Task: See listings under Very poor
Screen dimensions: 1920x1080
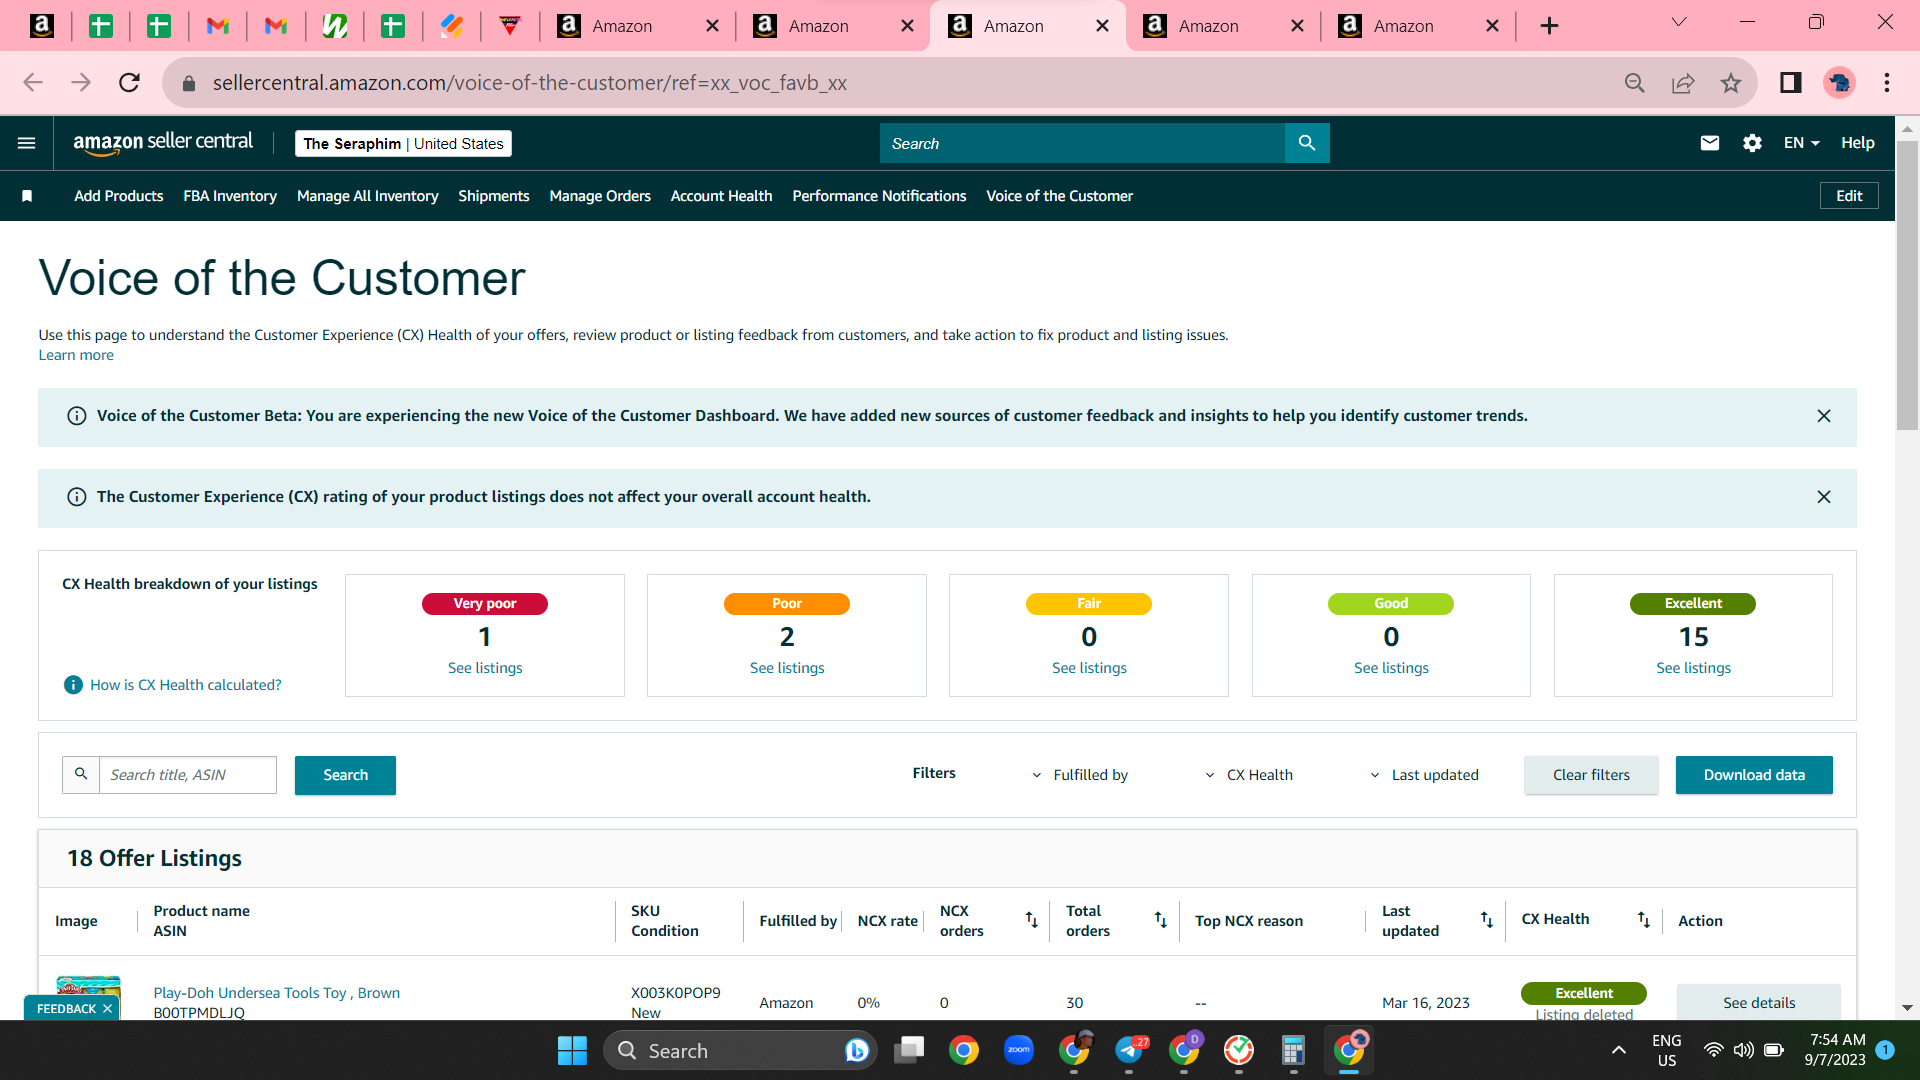Action: 485,668
